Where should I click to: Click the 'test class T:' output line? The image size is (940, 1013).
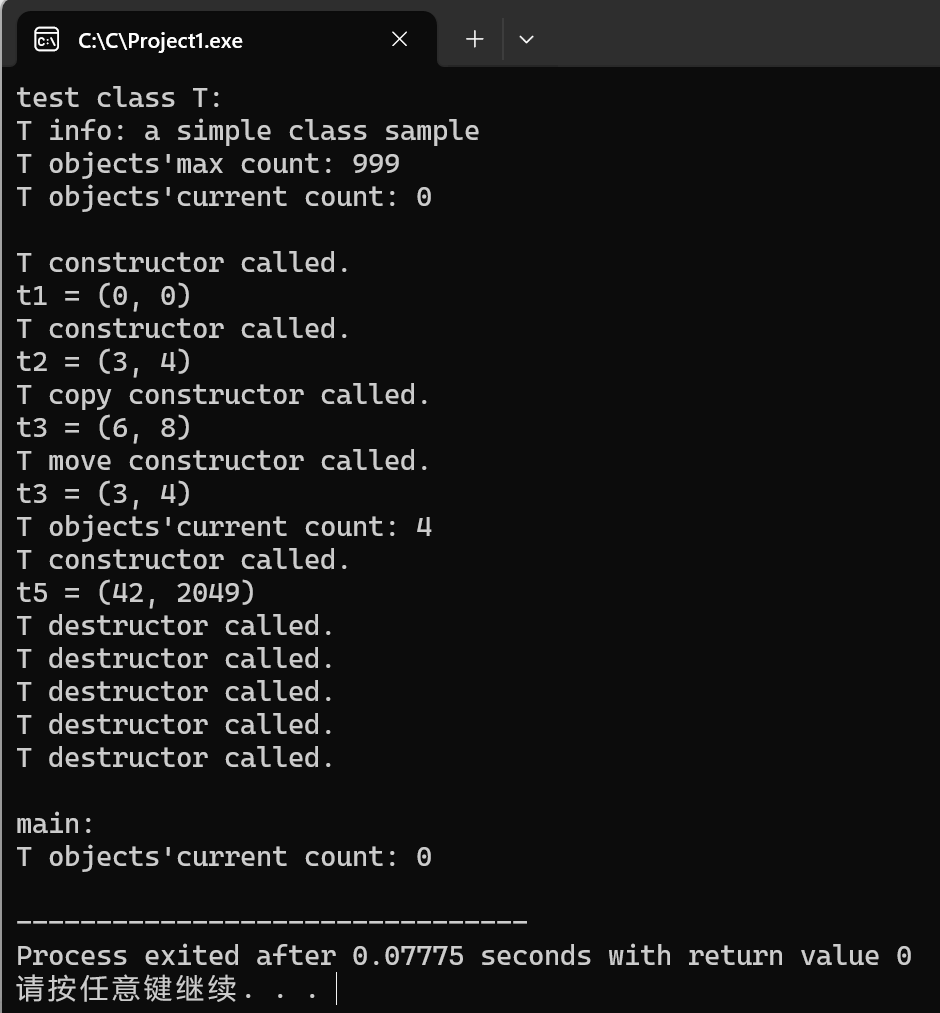119,98
